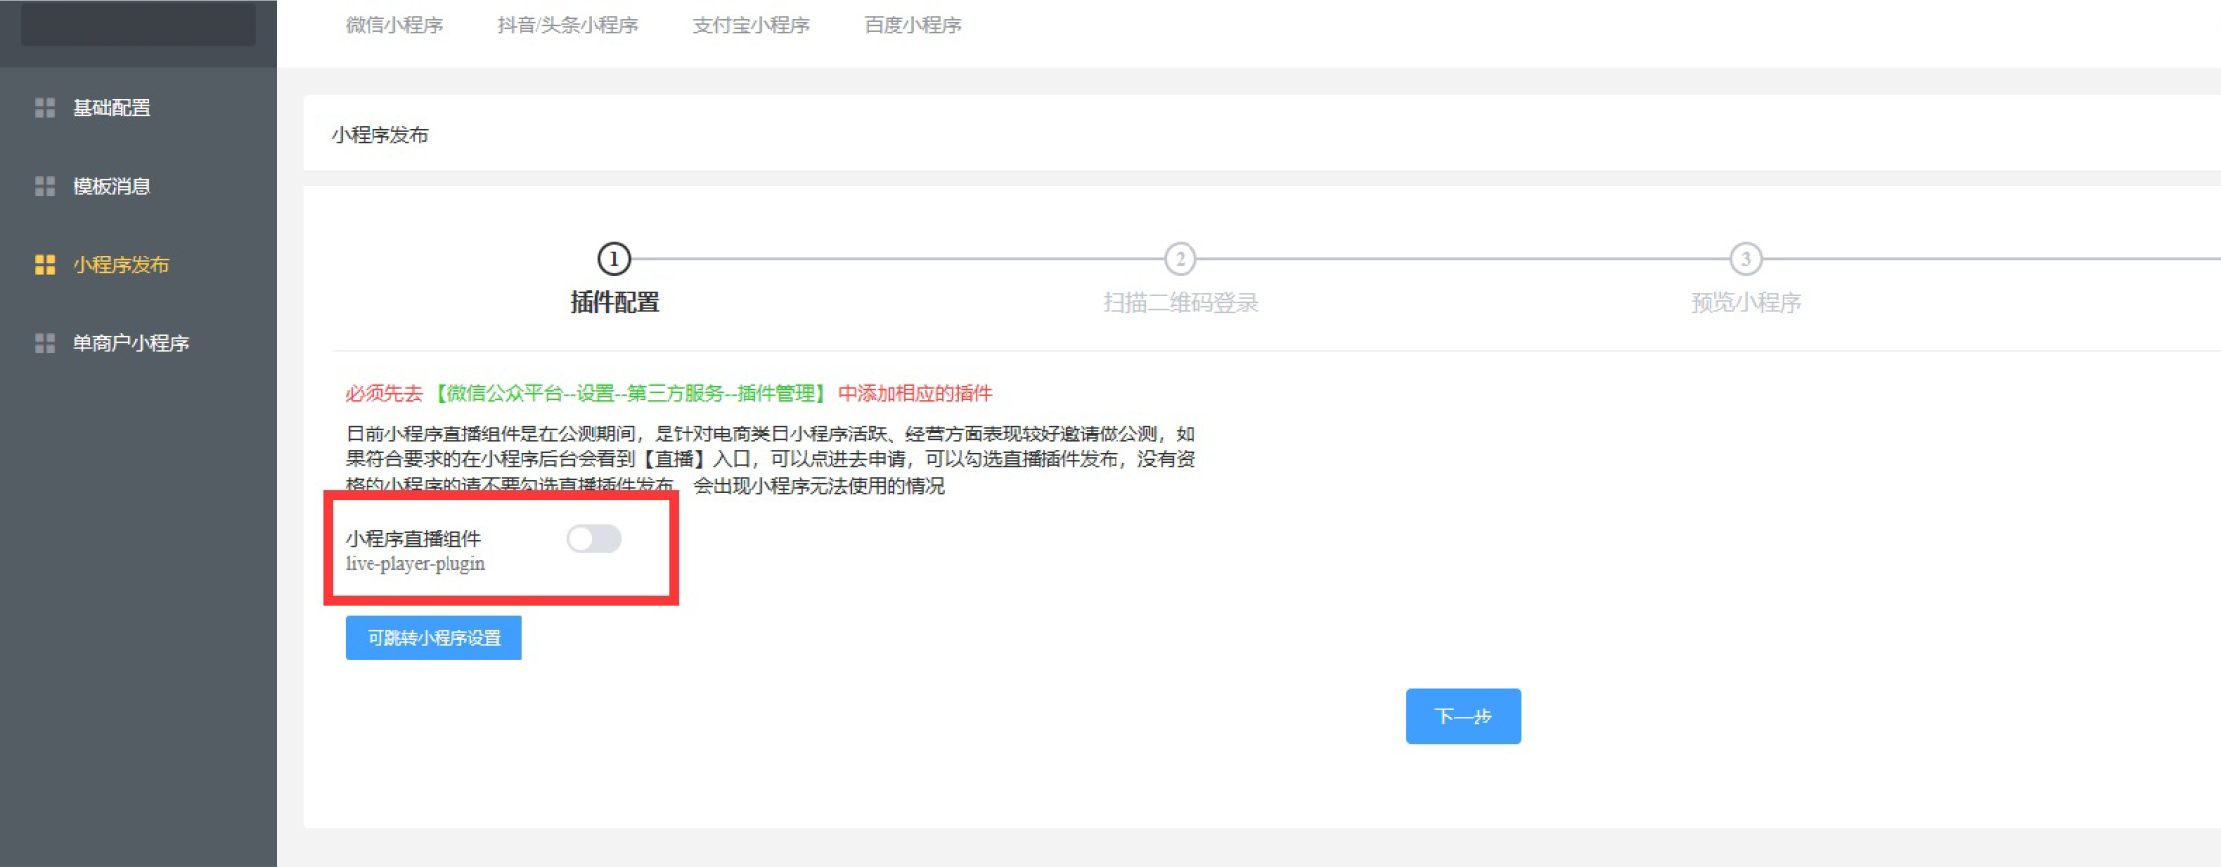Switch to the 支付宝小程序 tab
Image resolution: width=2221 pixels, height=867 pixels.
click(x=751, y=25)
